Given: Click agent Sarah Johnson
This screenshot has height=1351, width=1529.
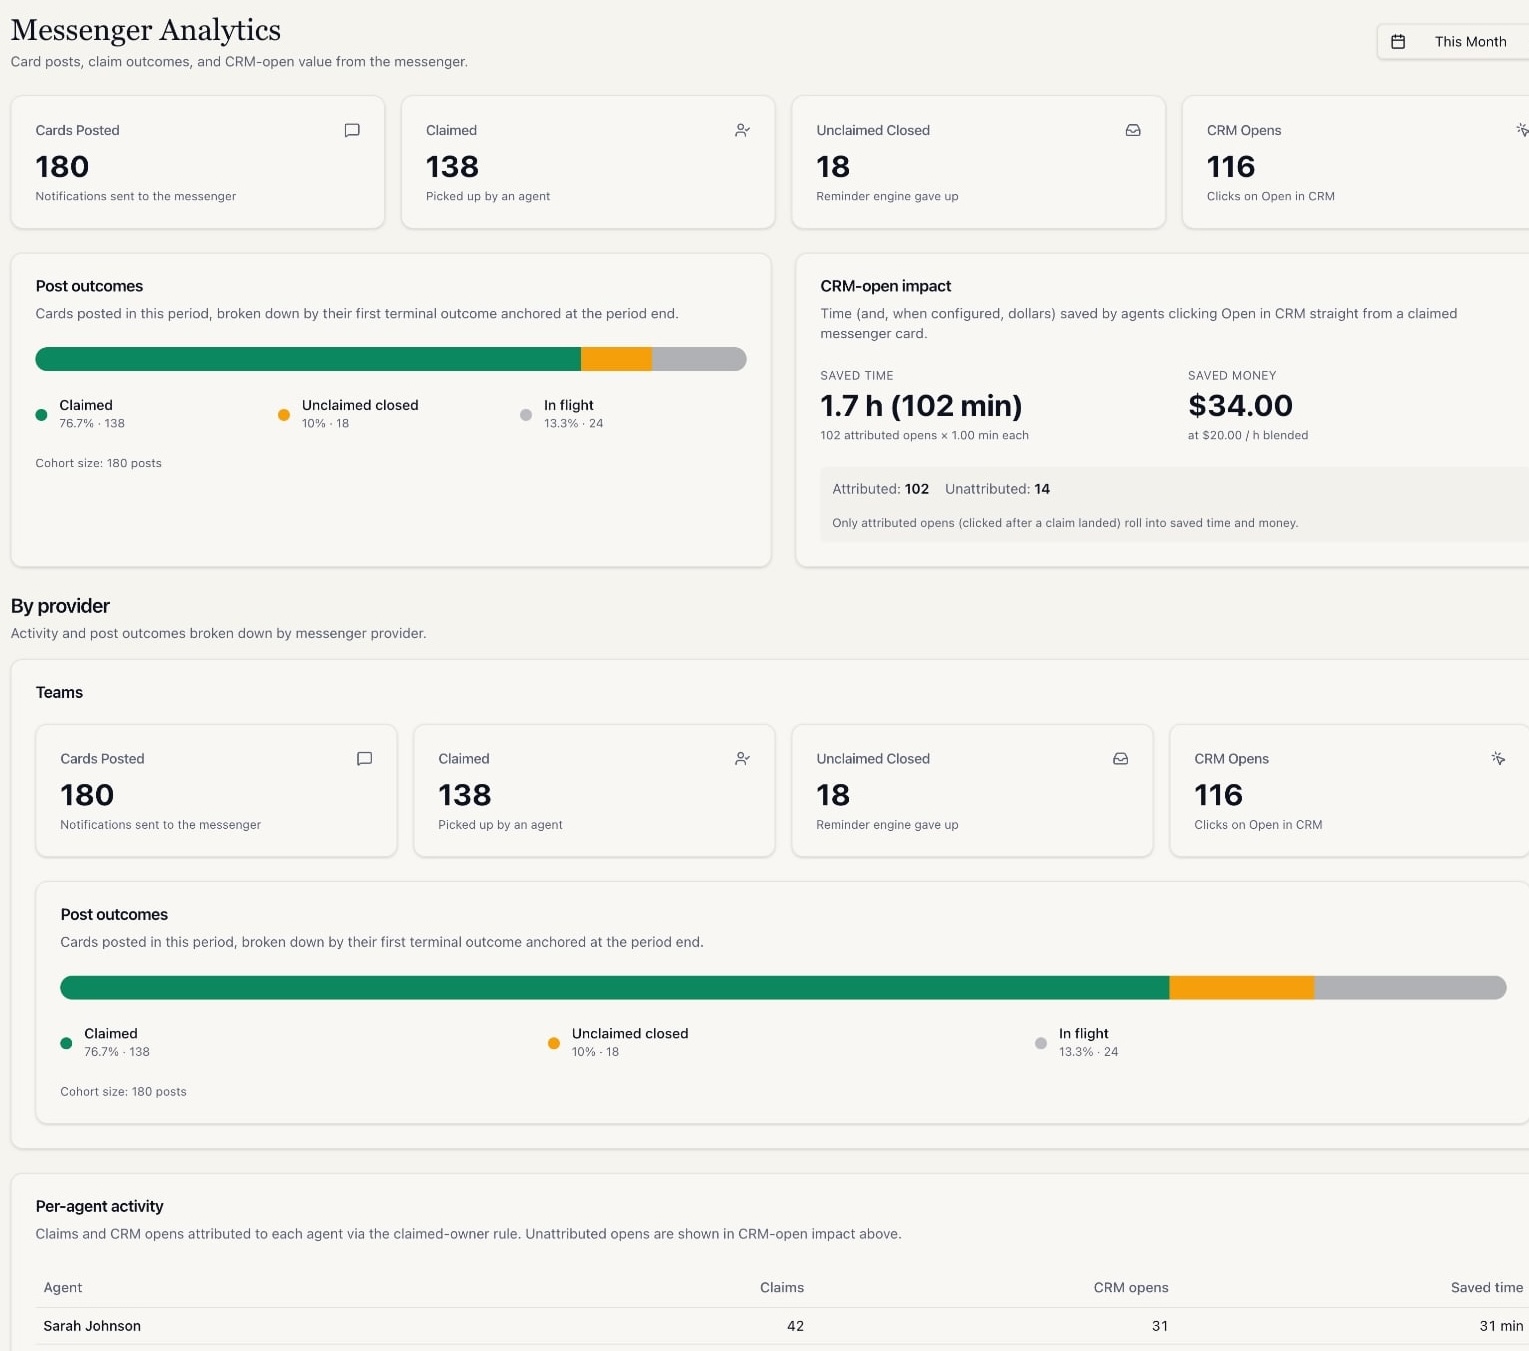Looking at the screenshot, I should [x=91, y=1325].
